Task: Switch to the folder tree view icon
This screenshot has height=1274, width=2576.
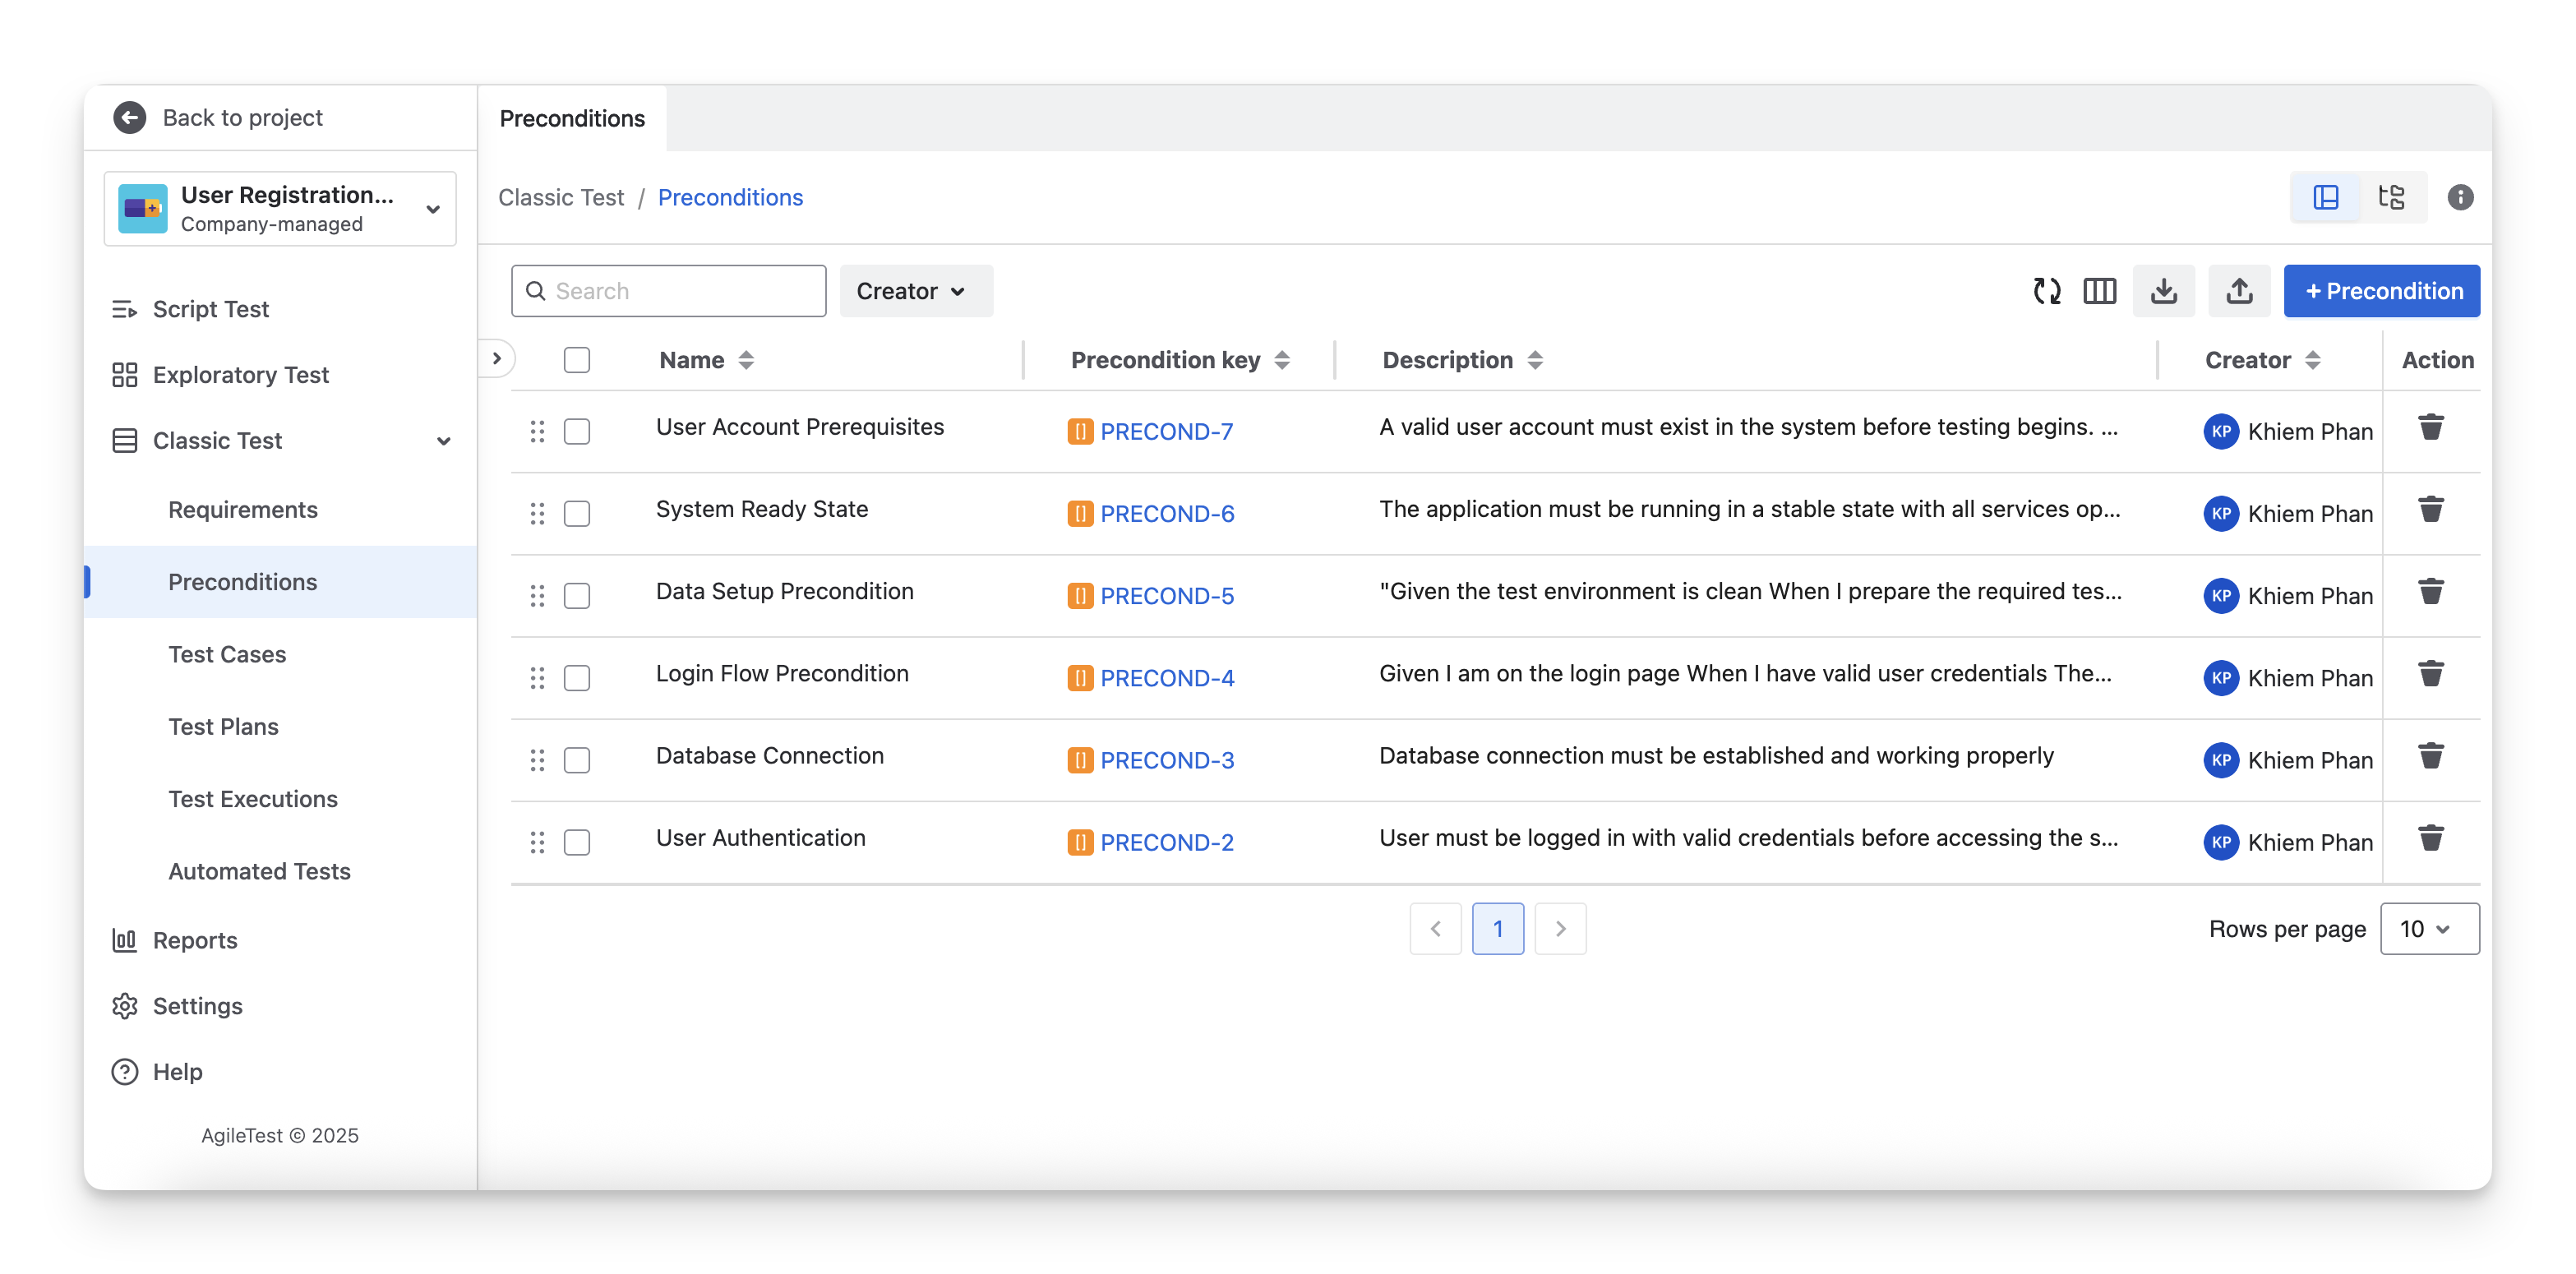Action: [x=2391, y=197]
